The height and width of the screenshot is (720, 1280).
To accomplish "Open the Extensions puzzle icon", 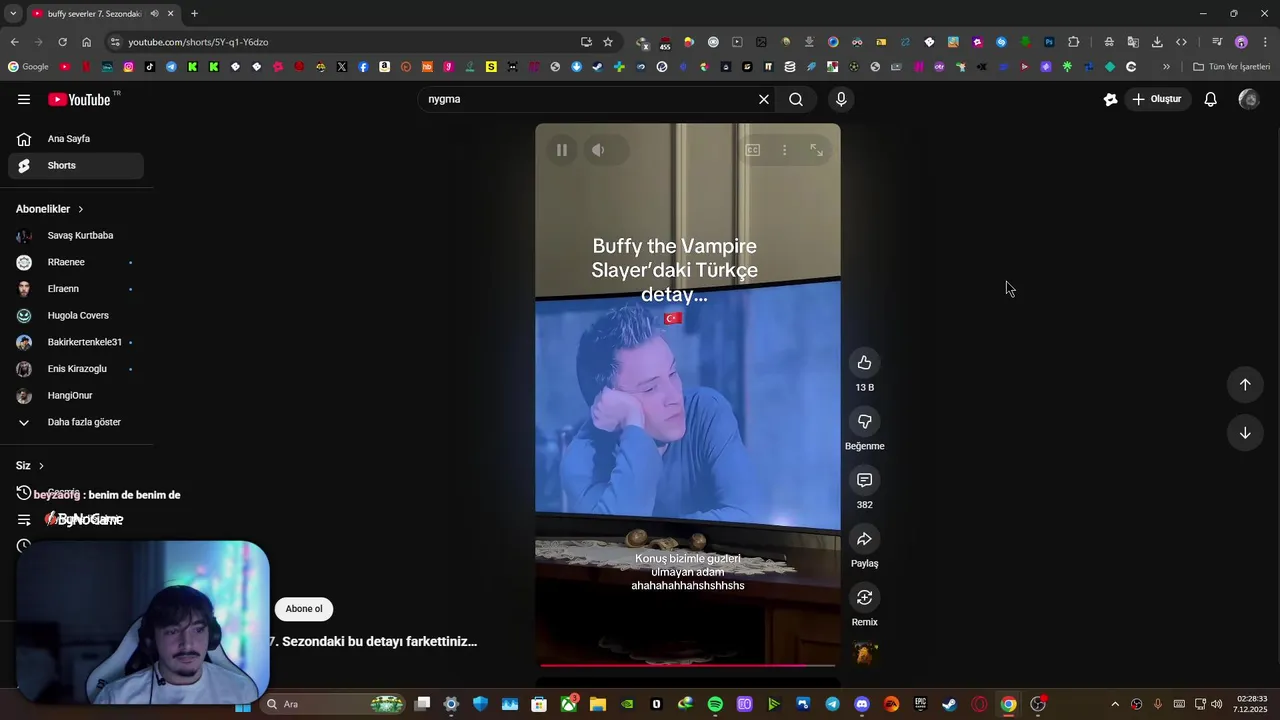I will pyautogui.click(x=1074, y=42).
